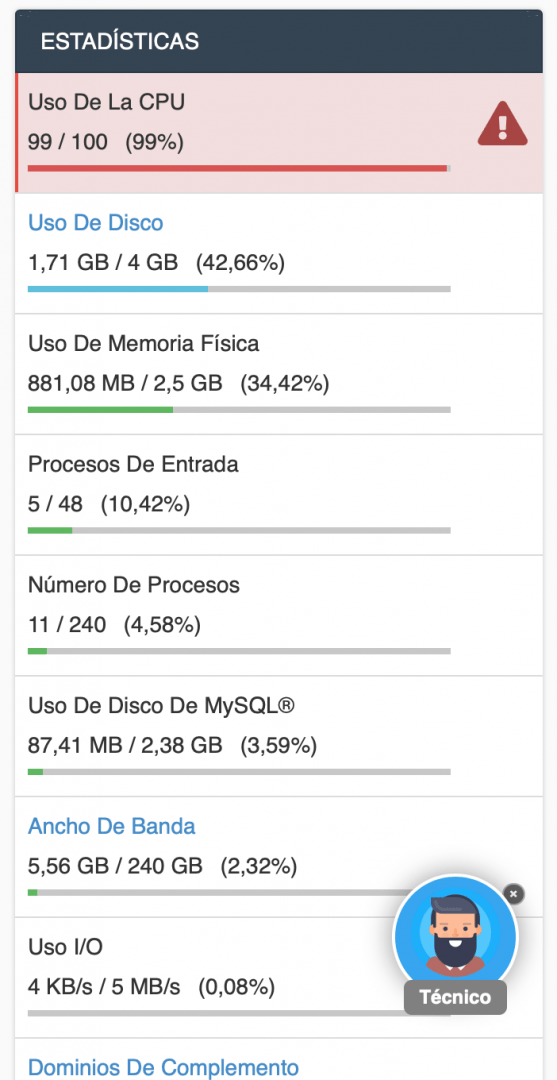The height and width of the screenshot is (1080, 557).
Task: Select the Uso De Memoria Física row
Action: [x=279, y=374]
